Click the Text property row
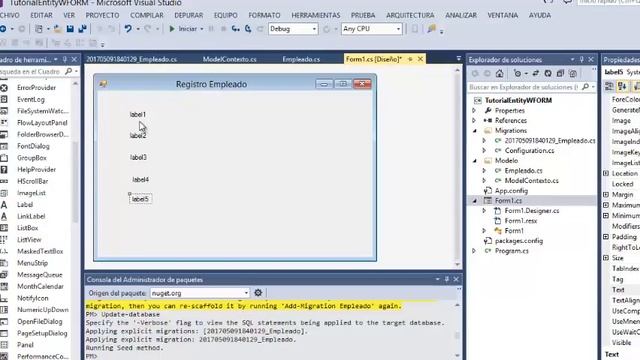Screen dimensions: 640x360 pos(621,290)
